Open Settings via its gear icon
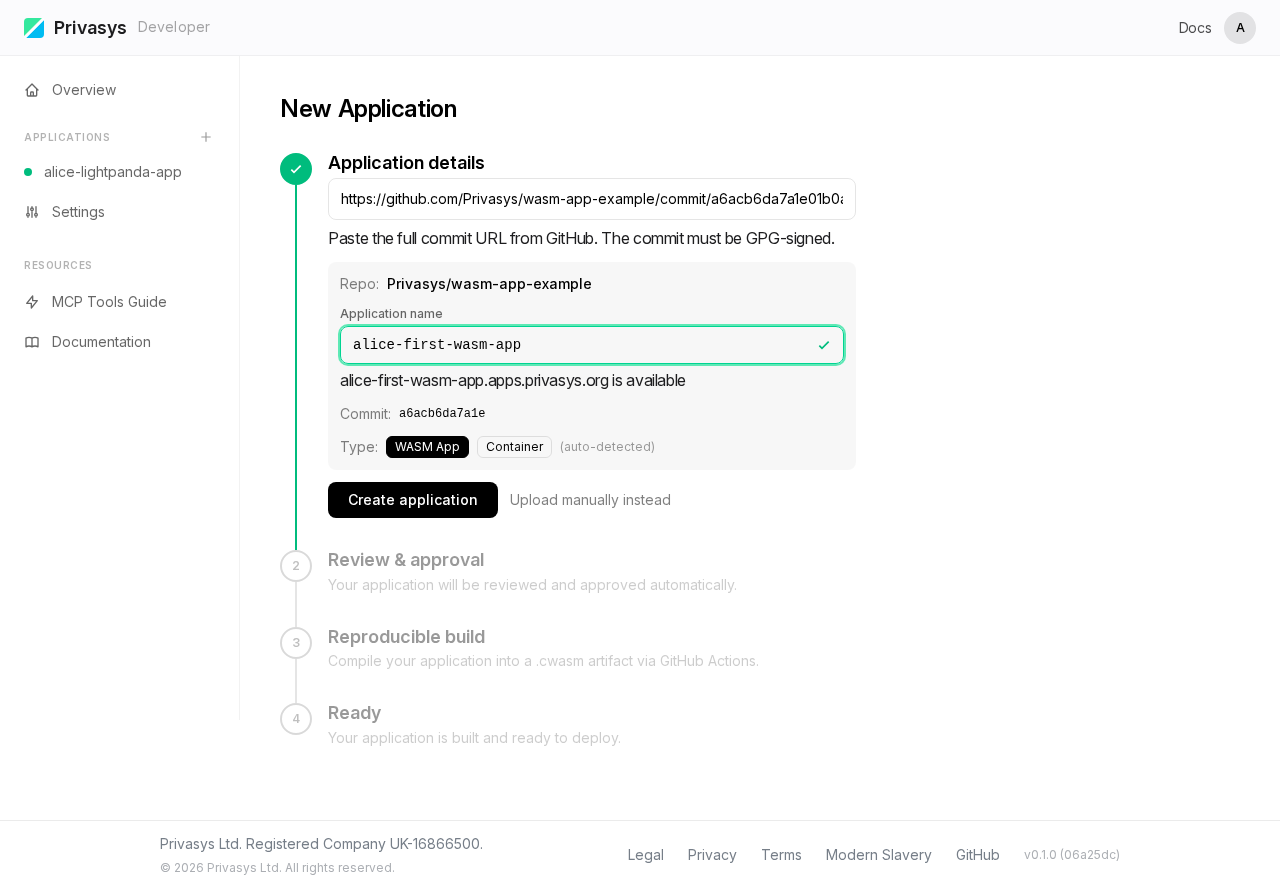This screenshot has height=889, width=1280. pos(30,212)
